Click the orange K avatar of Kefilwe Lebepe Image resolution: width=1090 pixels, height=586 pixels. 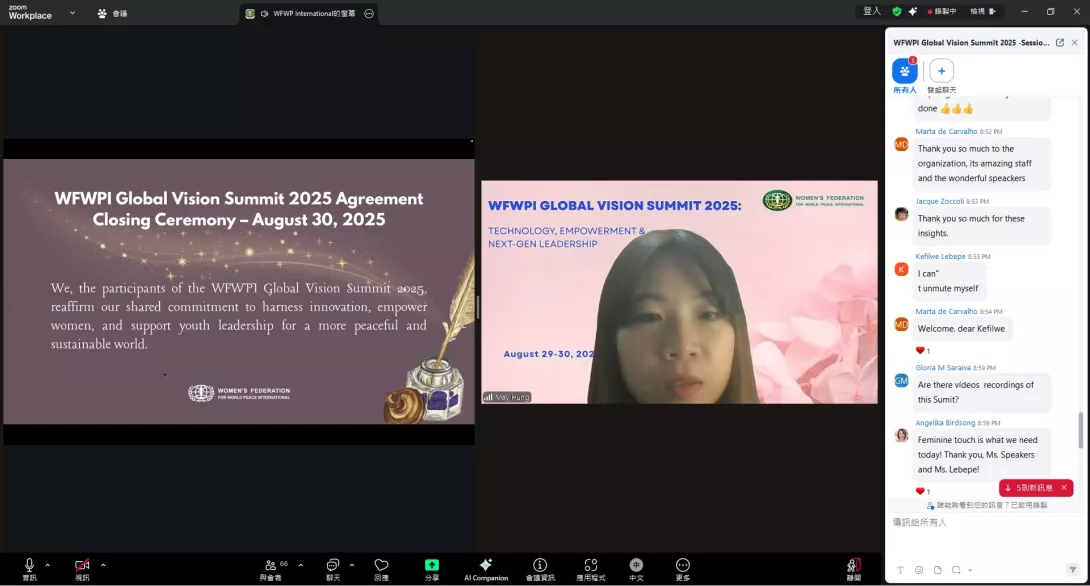[x=902, y=269]
